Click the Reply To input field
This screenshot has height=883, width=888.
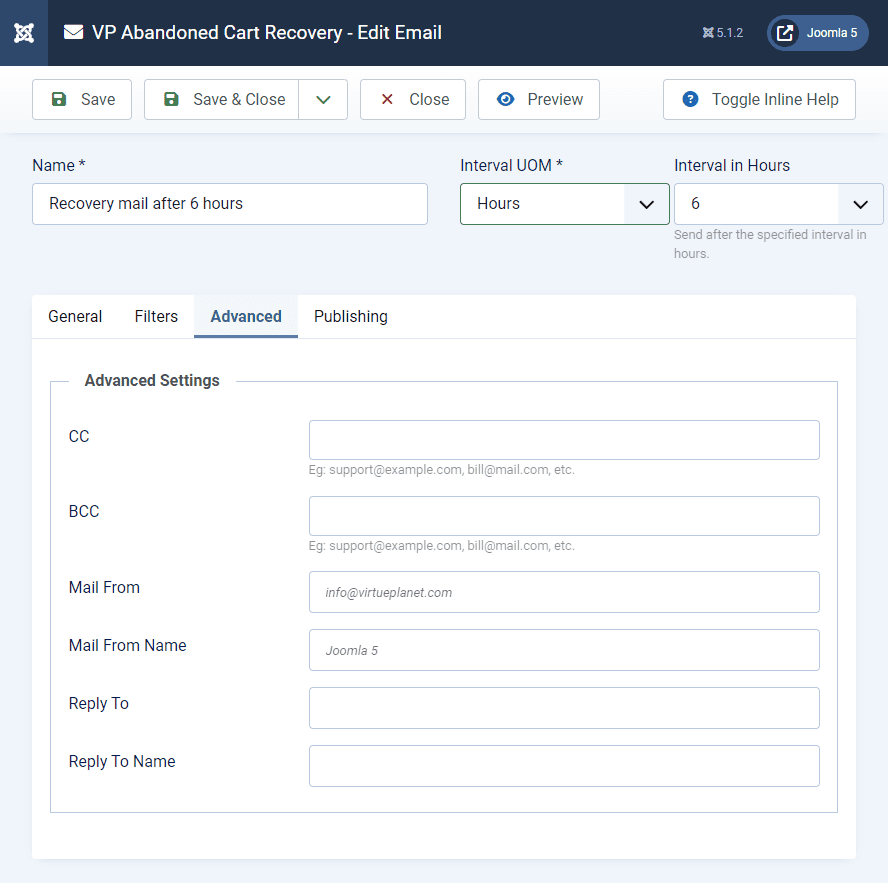point(564,708)
